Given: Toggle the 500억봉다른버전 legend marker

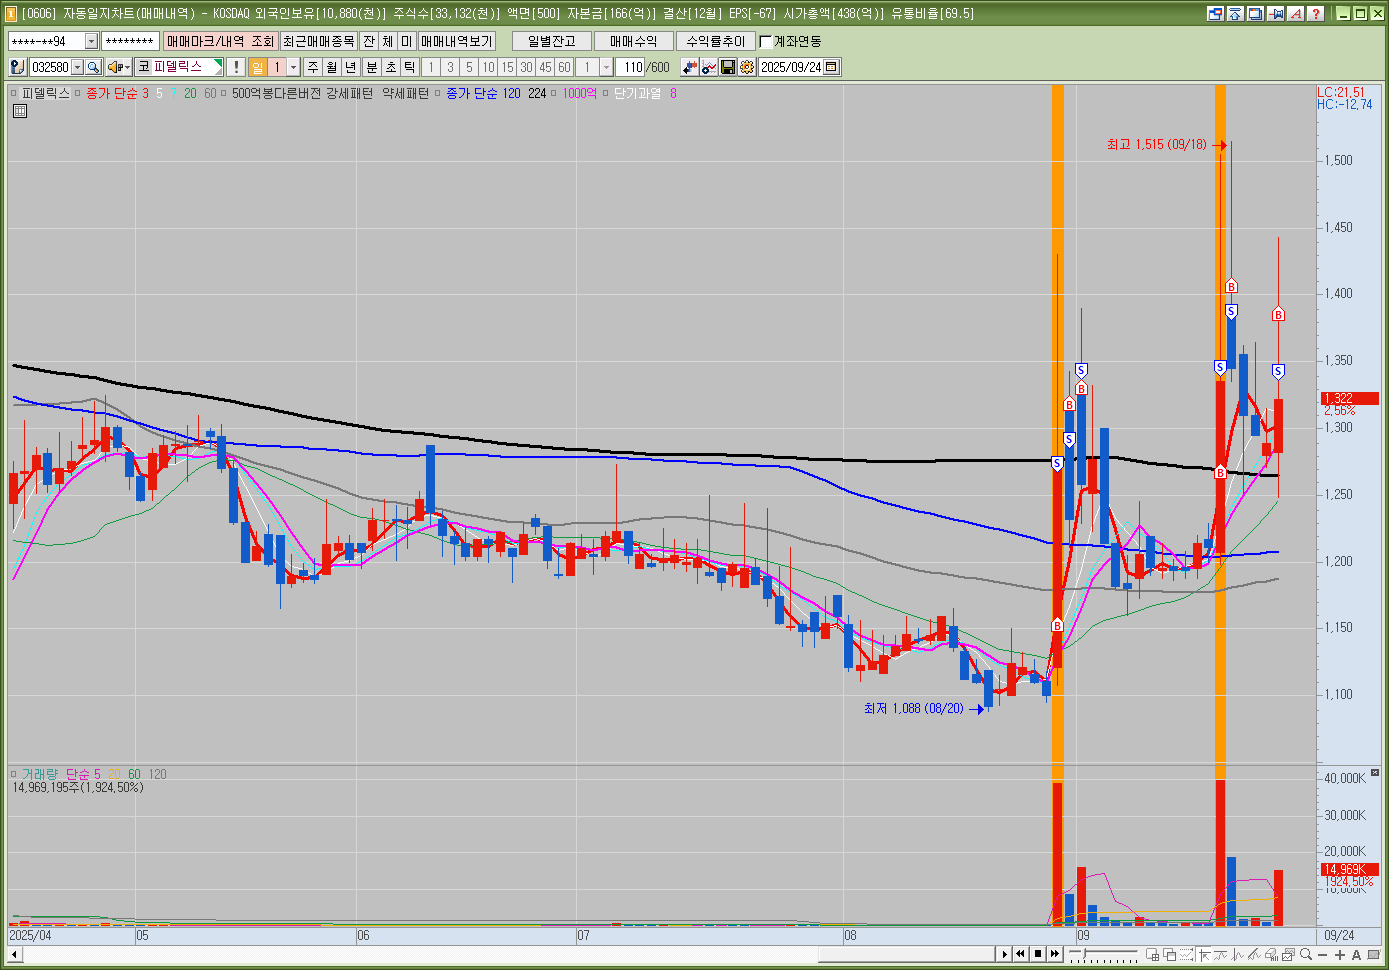Looking at the screenshot, I should (224, 93).
